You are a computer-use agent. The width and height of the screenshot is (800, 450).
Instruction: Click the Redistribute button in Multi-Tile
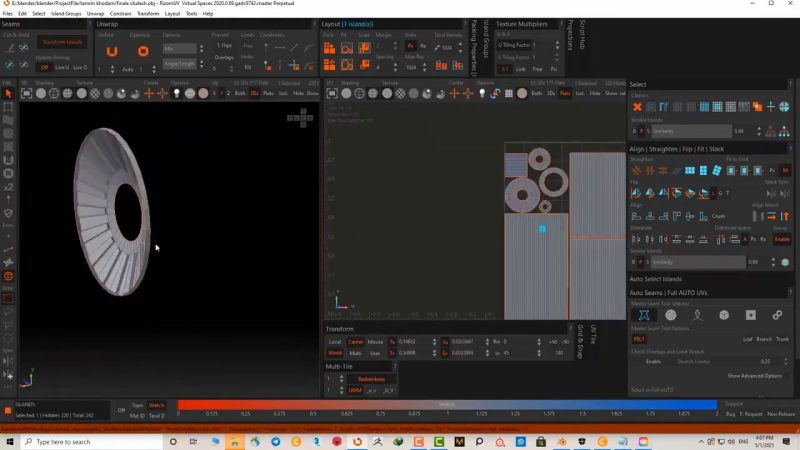371,379
